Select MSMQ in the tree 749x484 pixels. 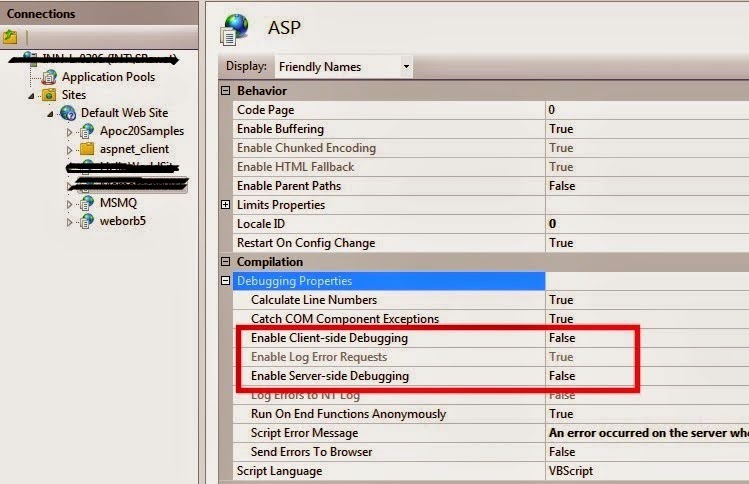pyautogui.click(x=118, y=203)
